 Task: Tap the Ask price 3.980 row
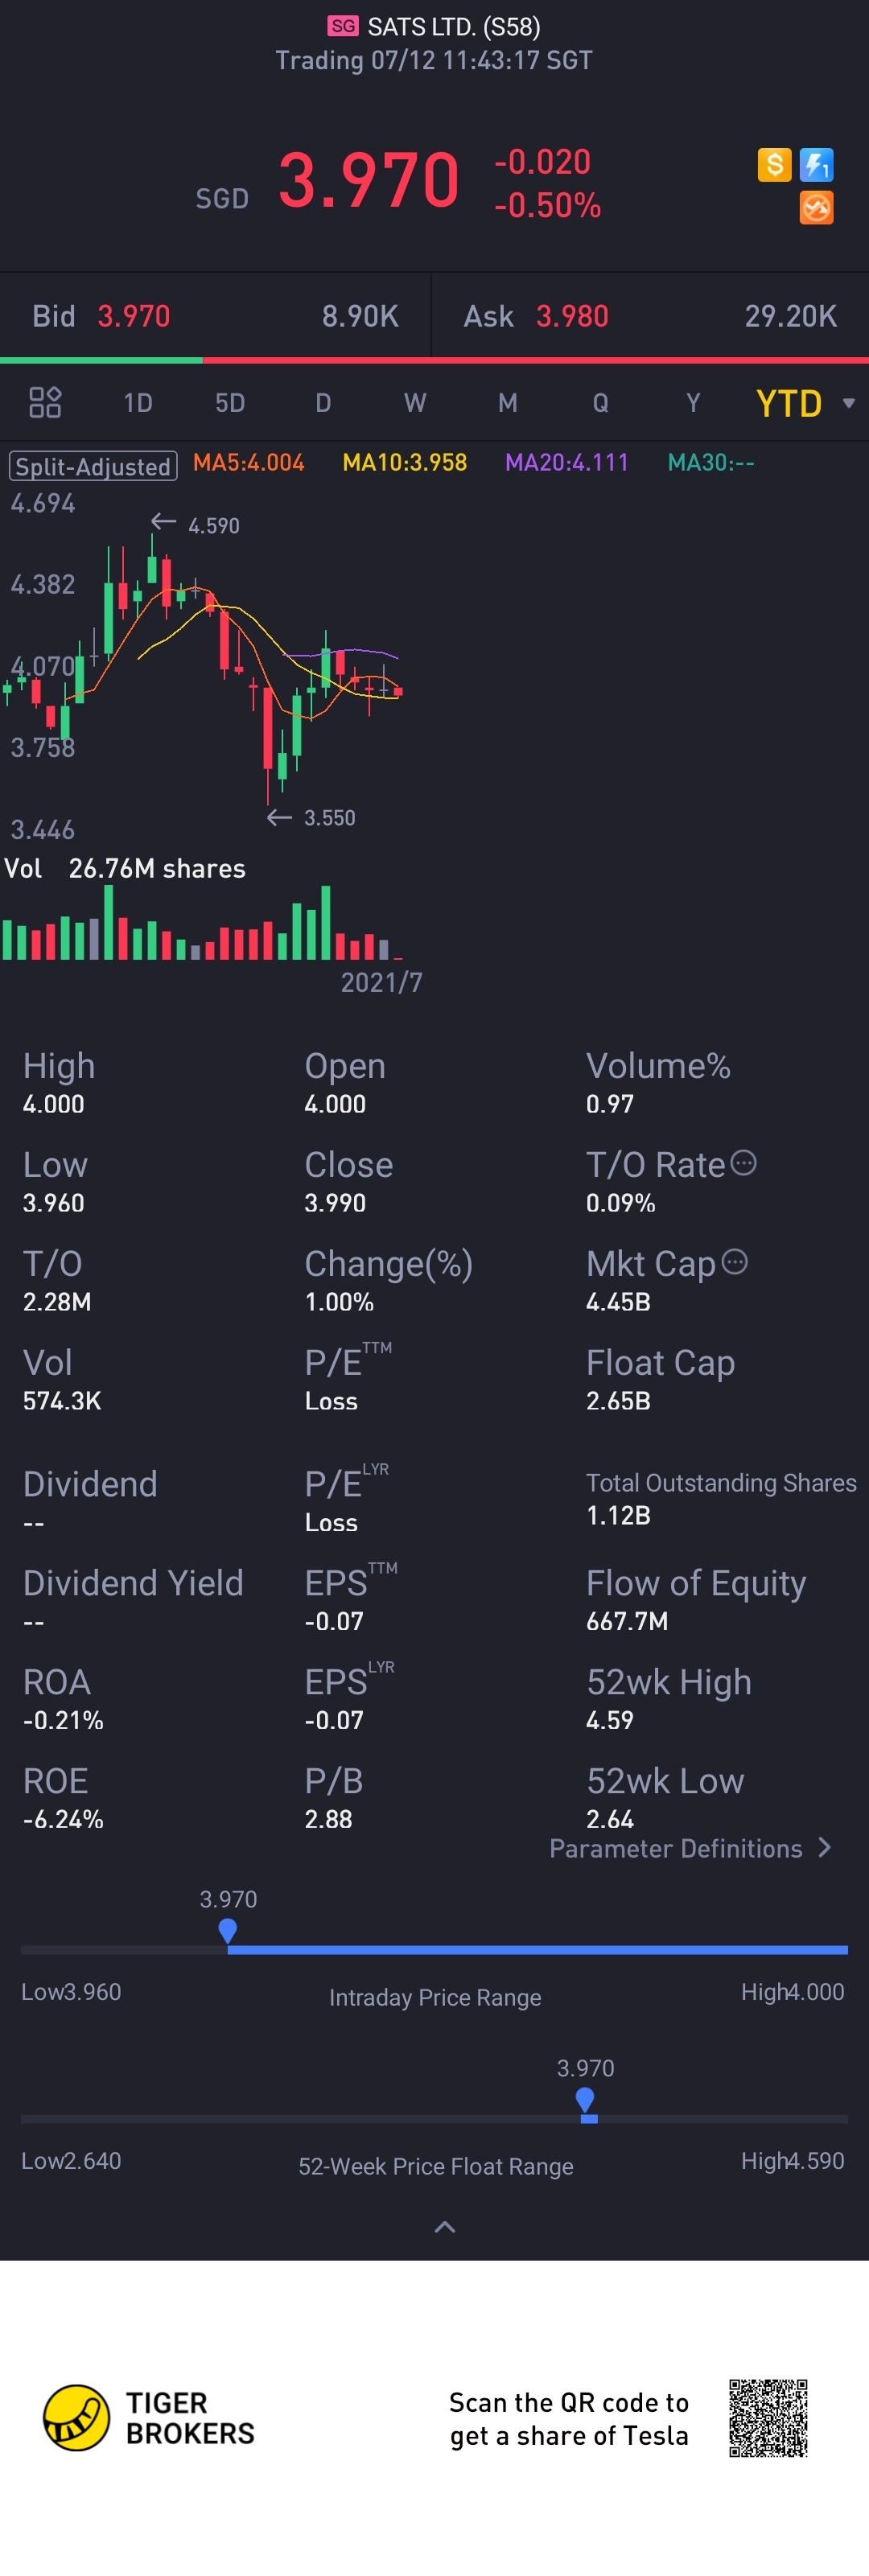tap(650, 316)
